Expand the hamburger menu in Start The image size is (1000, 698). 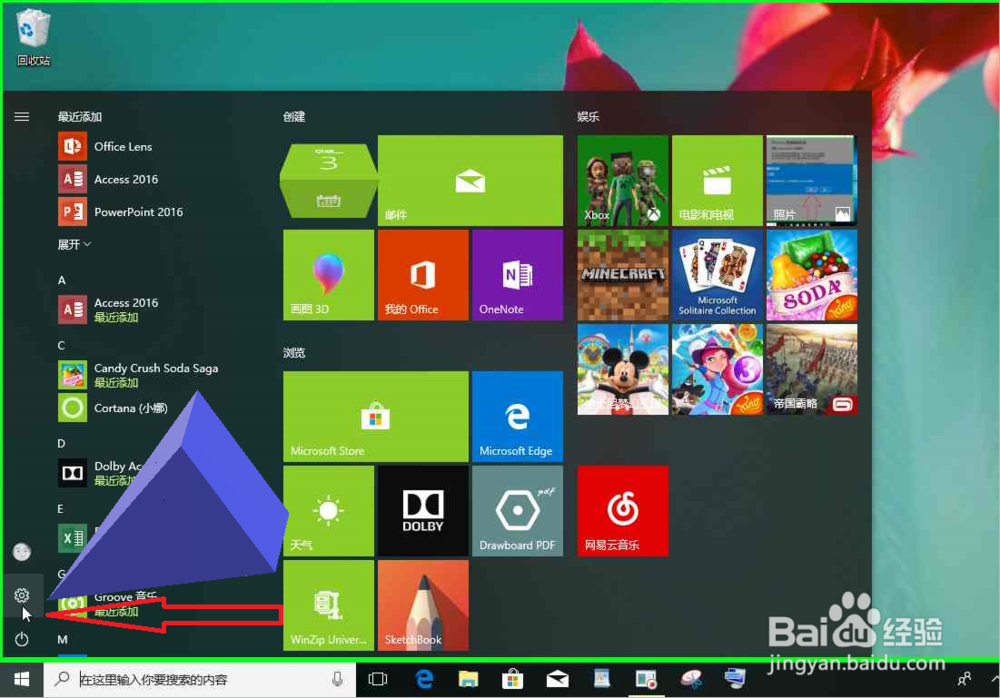coord(22,116)
